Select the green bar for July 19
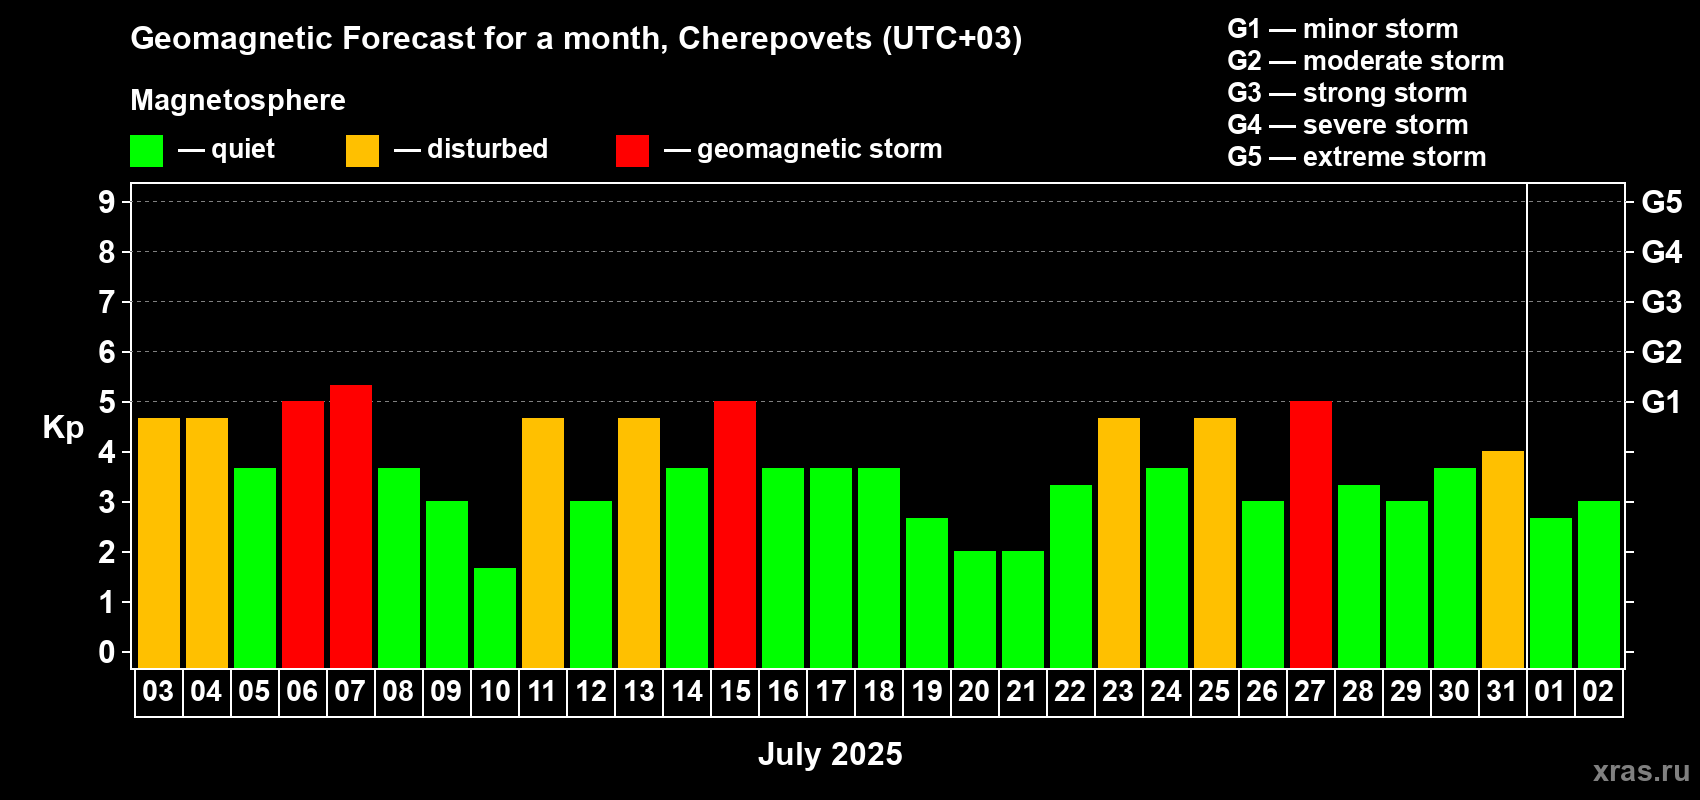1700x800 pixels. 927,593
